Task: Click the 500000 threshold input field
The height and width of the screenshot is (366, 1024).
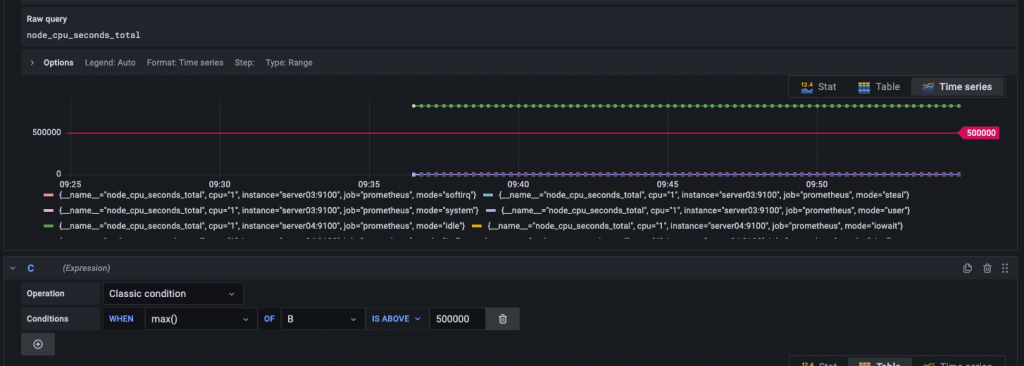Action: point(457,319)
